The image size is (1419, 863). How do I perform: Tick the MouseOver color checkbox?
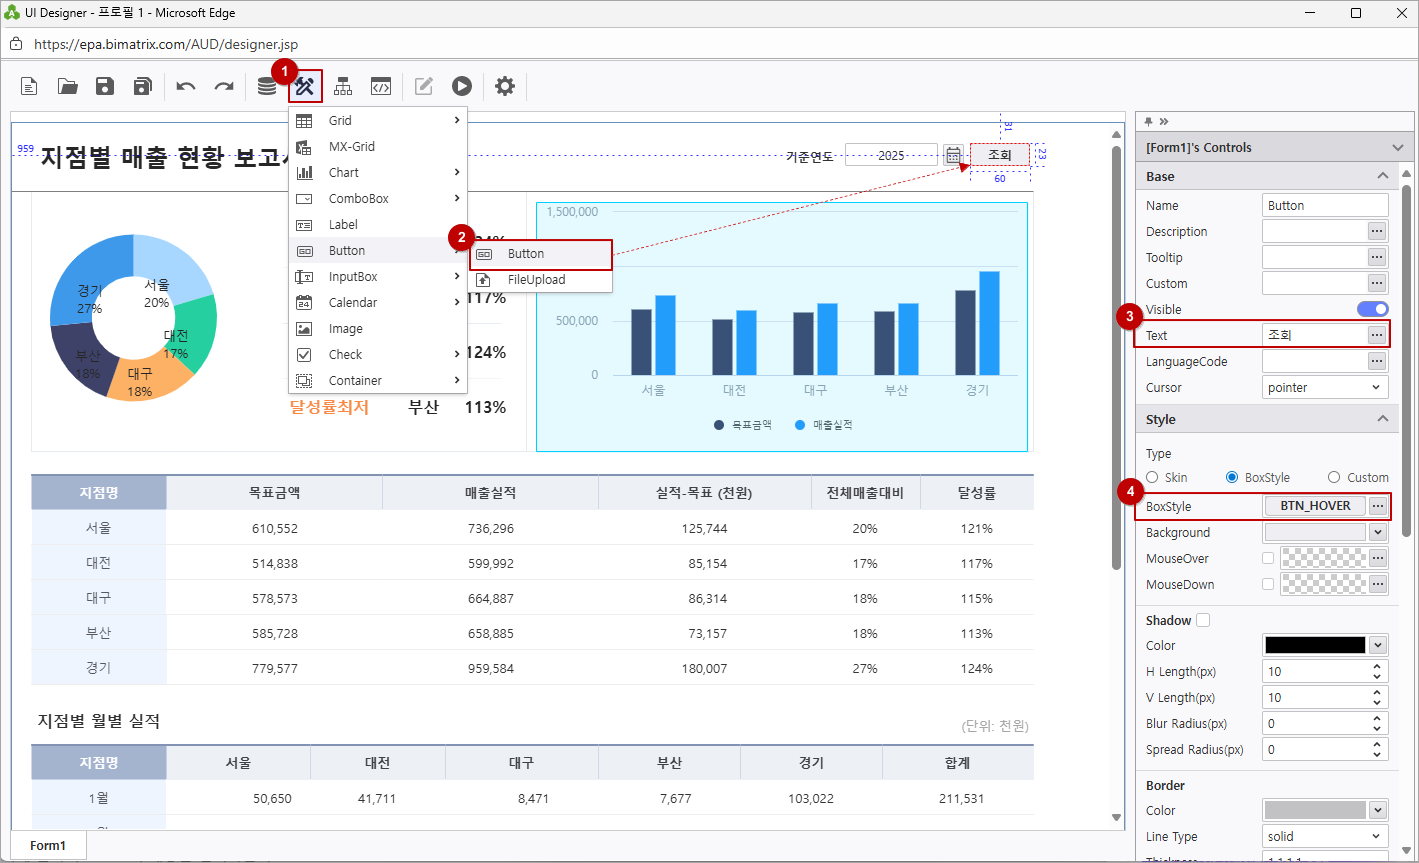(x=1268, y=558)
